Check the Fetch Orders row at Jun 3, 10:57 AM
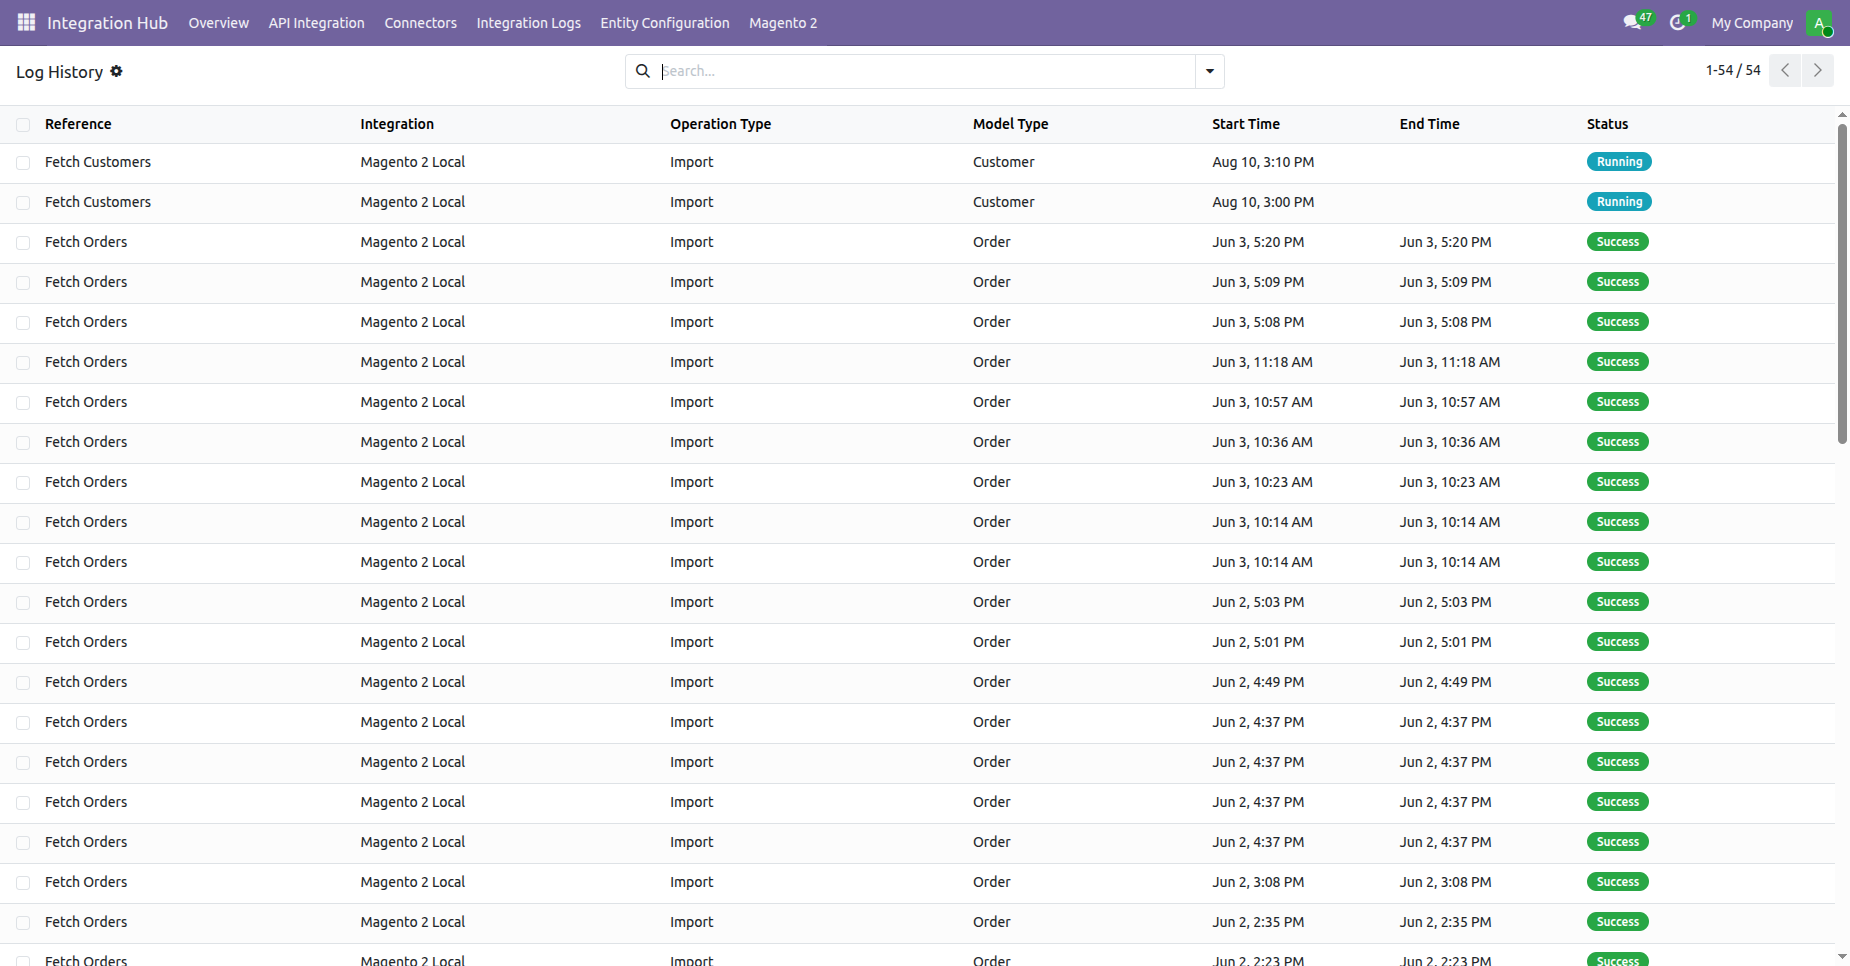This screenshot has height=966, width=1850. [x=23, y=403]
